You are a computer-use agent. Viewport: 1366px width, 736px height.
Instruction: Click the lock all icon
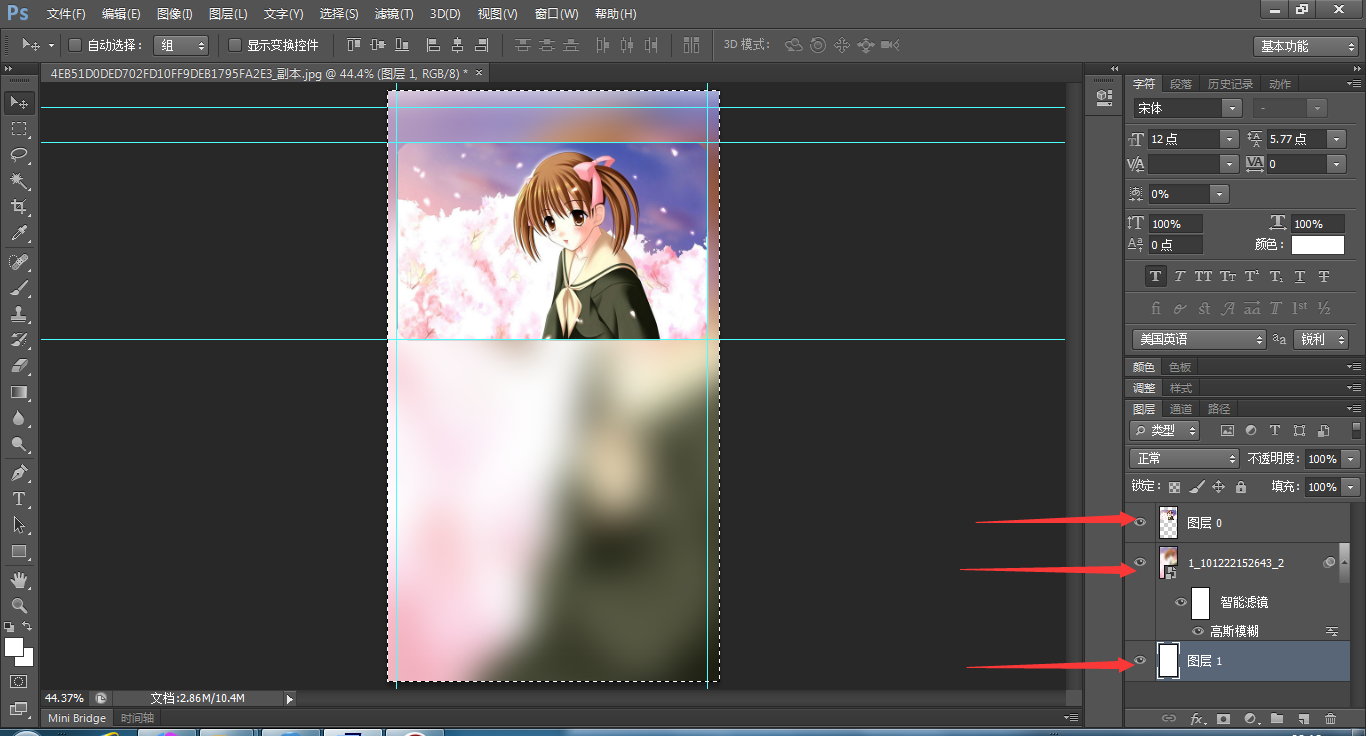(1241, 487)
